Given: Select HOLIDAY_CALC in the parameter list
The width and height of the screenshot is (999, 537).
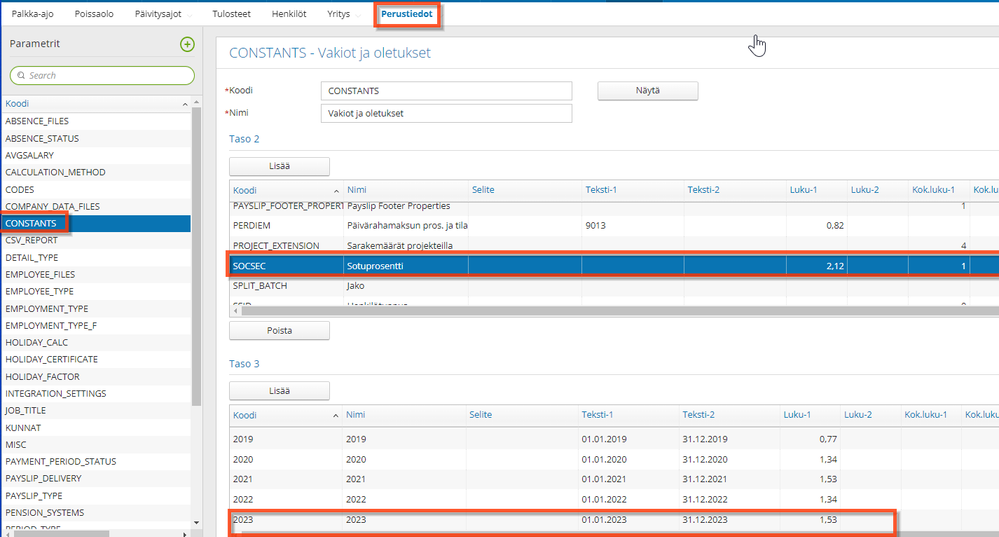Looking at the screenshot, I should tap(38, 342).
